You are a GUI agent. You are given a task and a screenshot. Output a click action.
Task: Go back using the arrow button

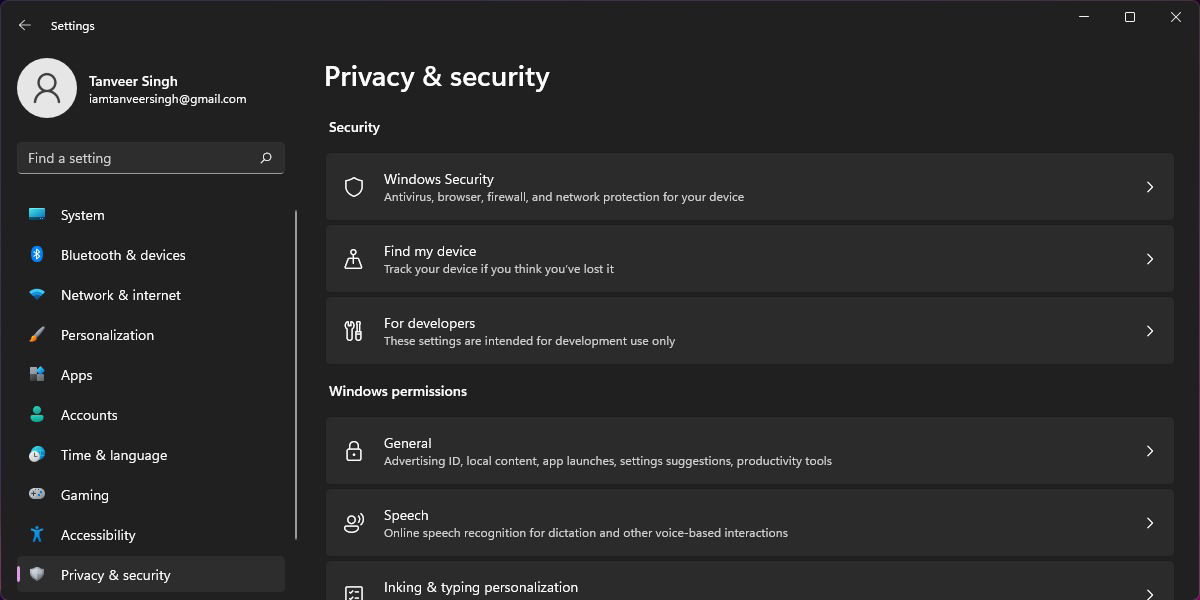(x=25, y=25)
